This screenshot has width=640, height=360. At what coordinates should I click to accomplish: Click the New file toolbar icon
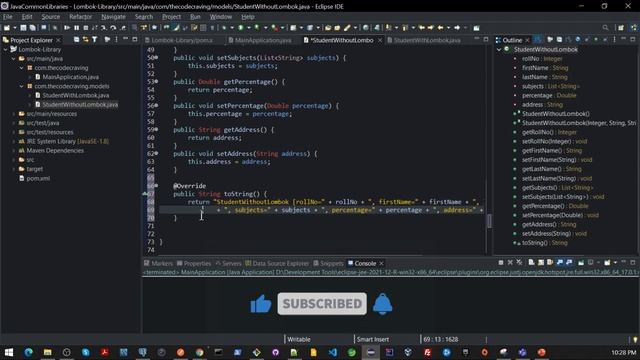tap(7, 28)
